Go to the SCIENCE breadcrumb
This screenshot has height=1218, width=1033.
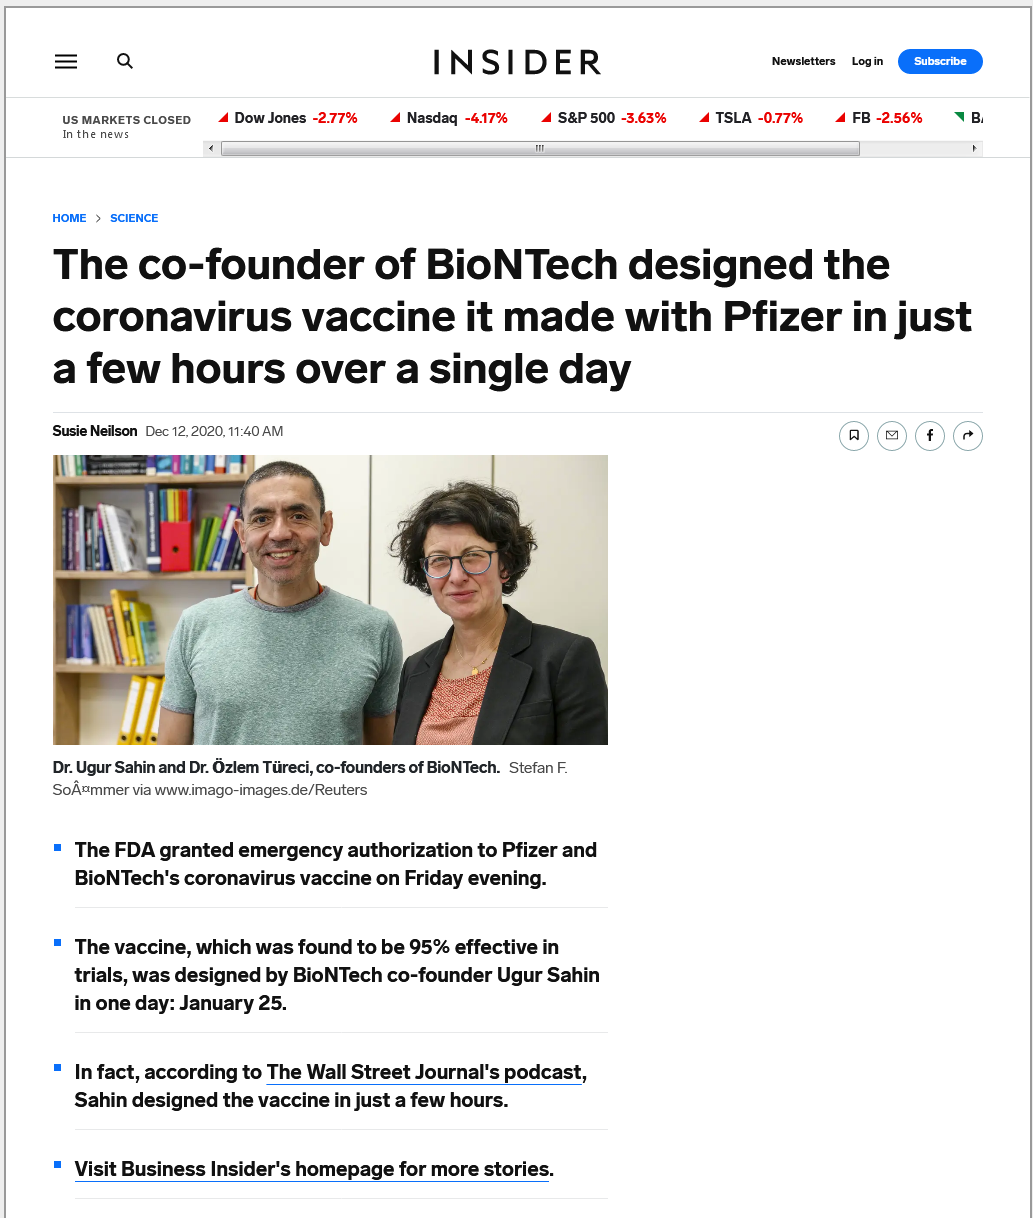click(x=134, y=218)
